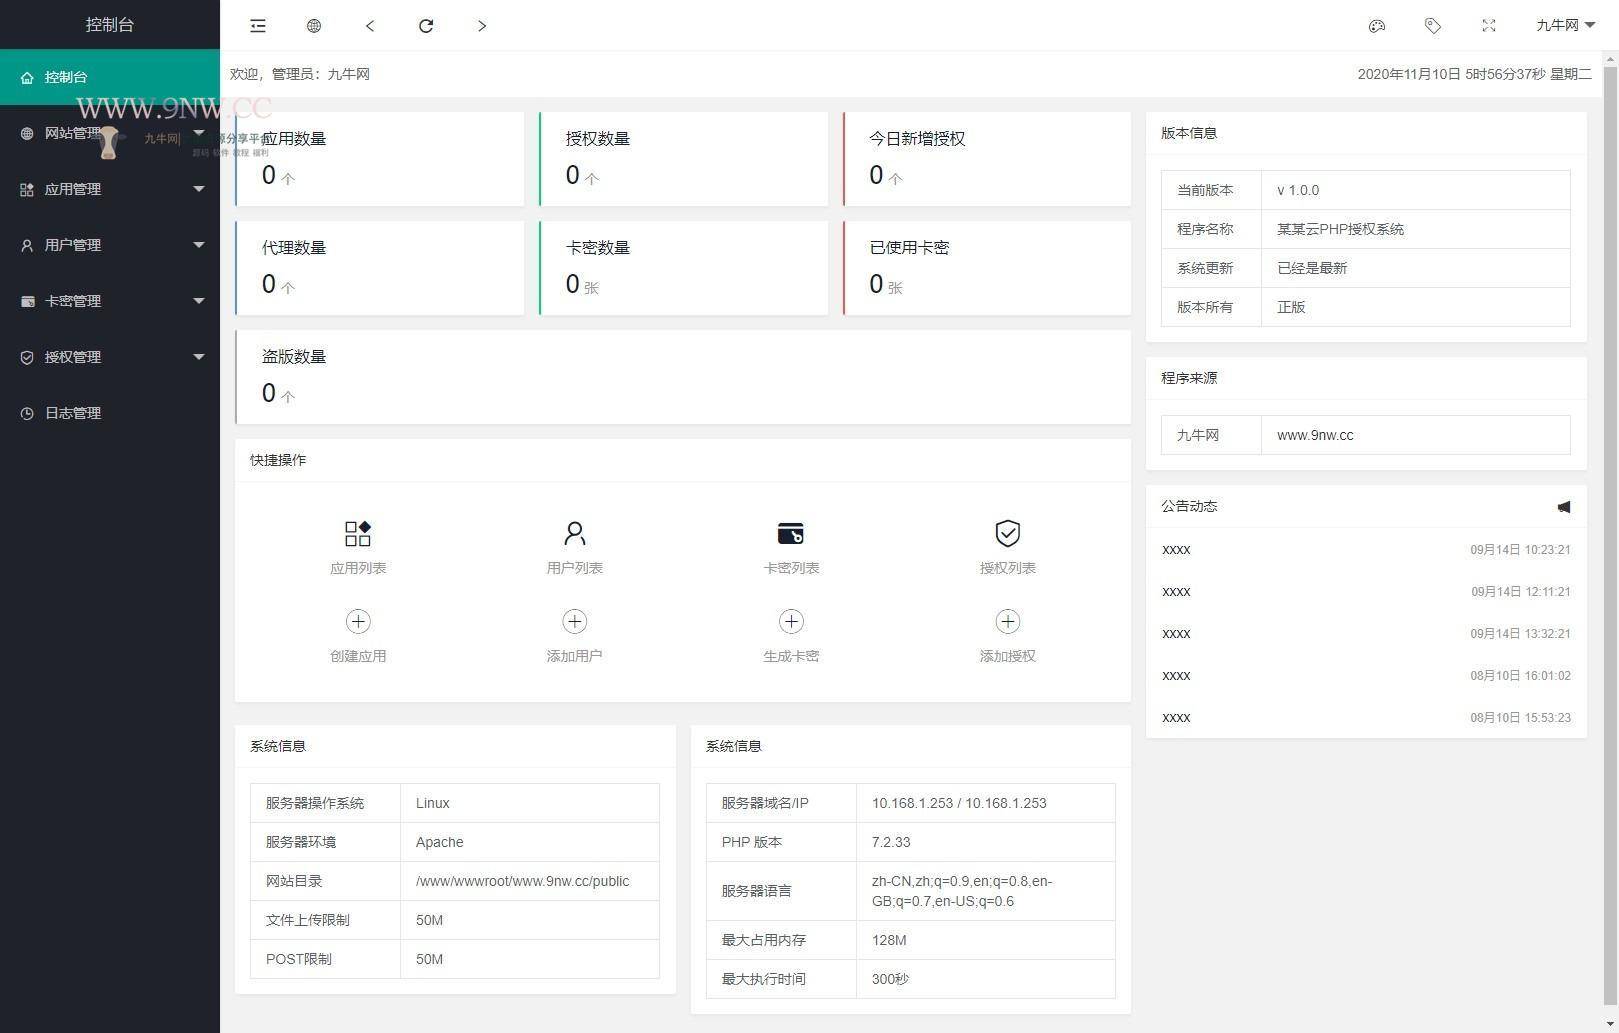Expand the 应用管理 menu arrow
1619x1033 pixels.
pyautogui.click(x=198, y=189)
